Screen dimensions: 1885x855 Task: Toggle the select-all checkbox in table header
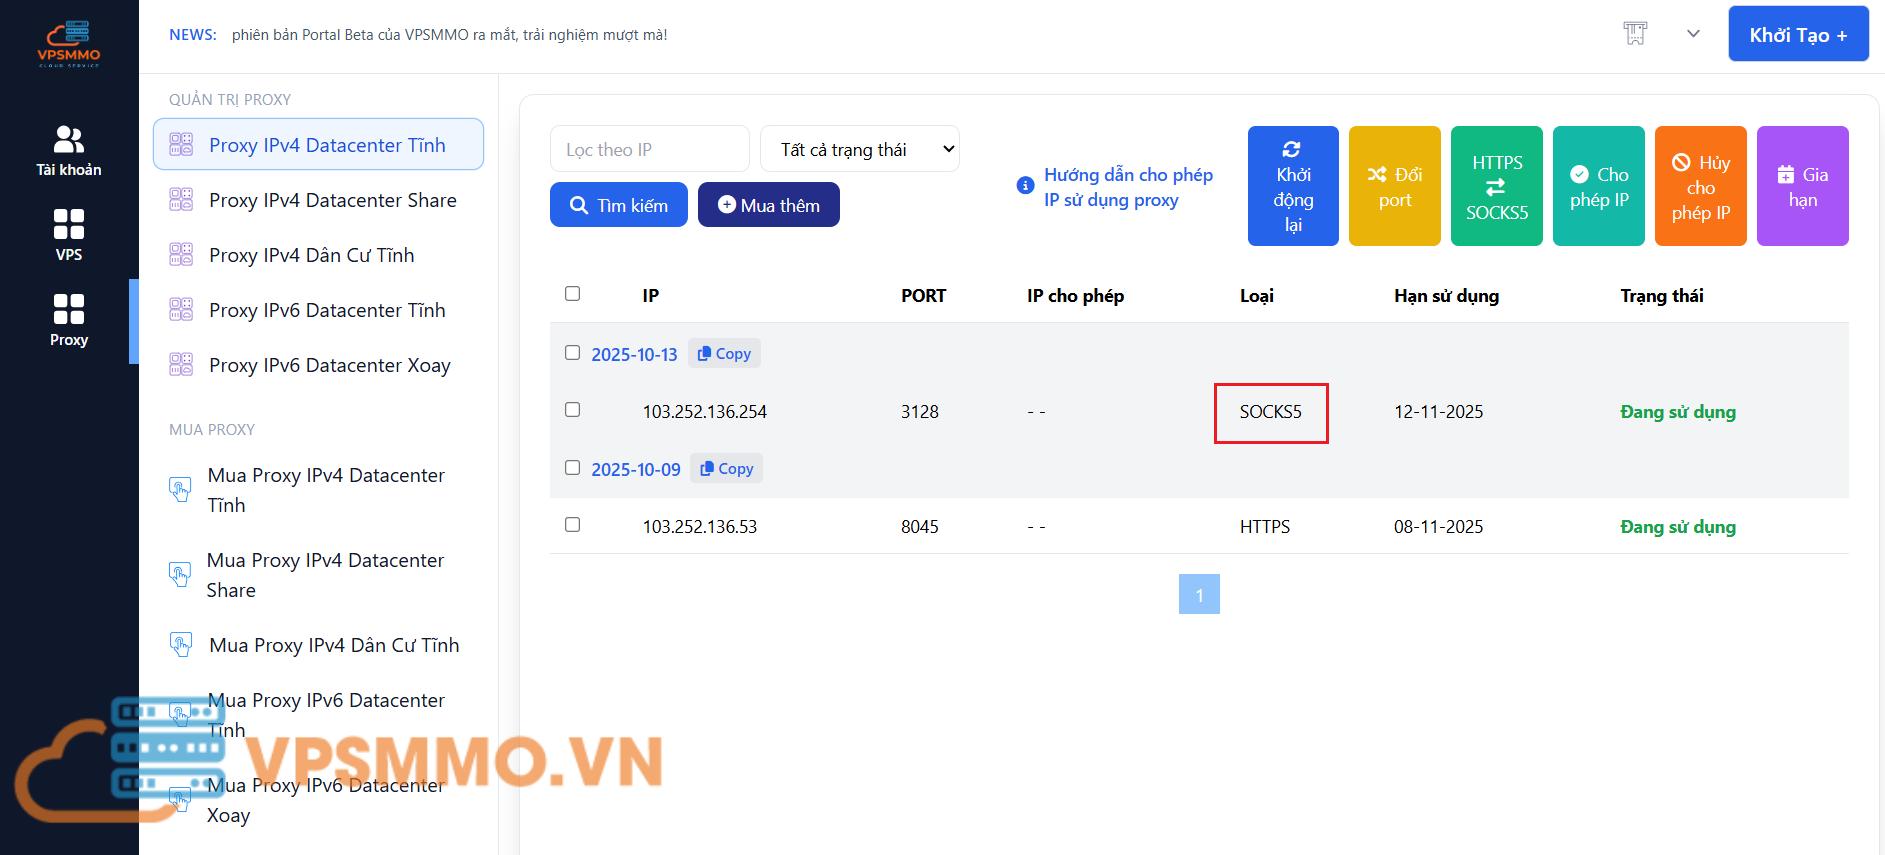pyautogui.click(x=572, y=294)
